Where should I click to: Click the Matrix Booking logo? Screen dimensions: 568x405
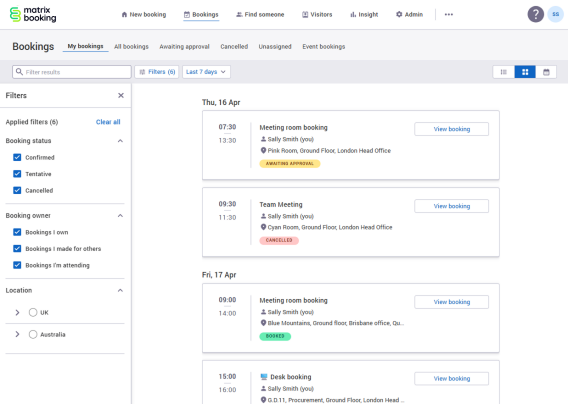click(33, 14)
